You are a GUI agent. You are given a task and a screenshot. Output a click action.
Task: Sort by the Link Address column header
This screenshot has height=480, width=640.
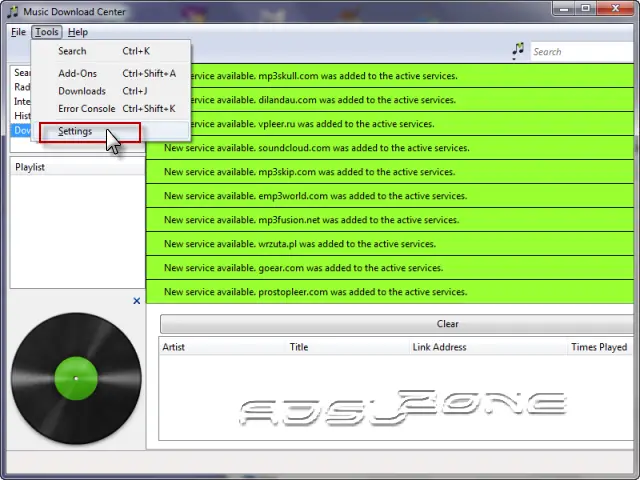coord(488,347)
